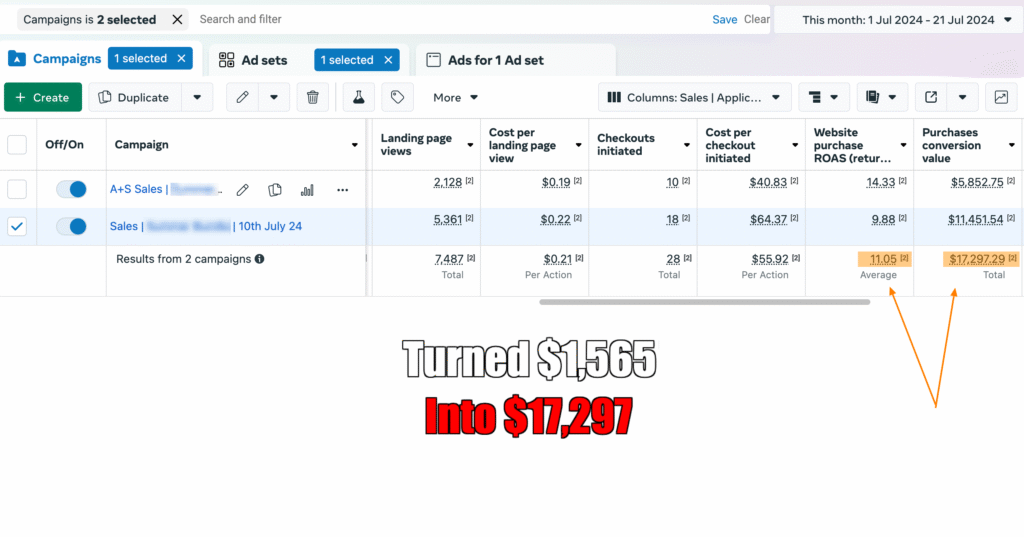Click the tag label icon in toolbar
This screenshot has width=1024, height=537.
pyautogui.click(x=397, y=97)
